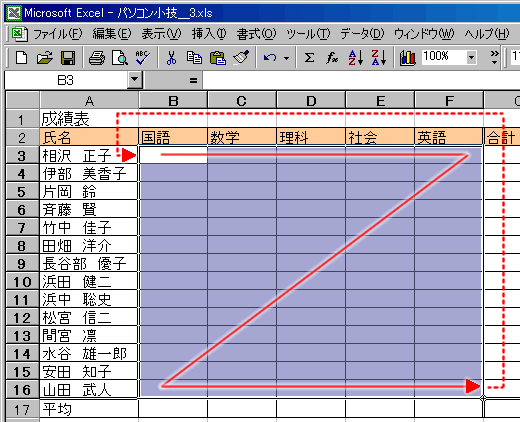Open the 100% zoom dropdown

pos(471,57)
